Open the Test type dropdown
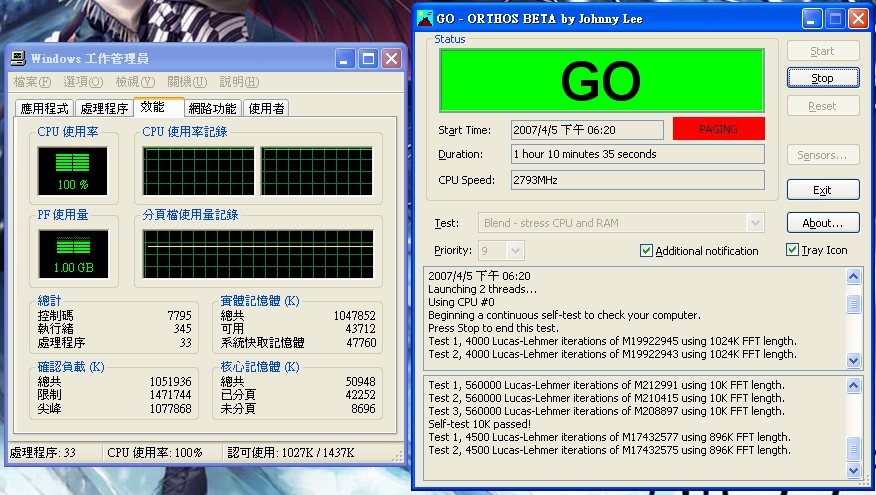The height and width of the screenshot is (495, 876). pyautogui.click(x=755, y=223)
